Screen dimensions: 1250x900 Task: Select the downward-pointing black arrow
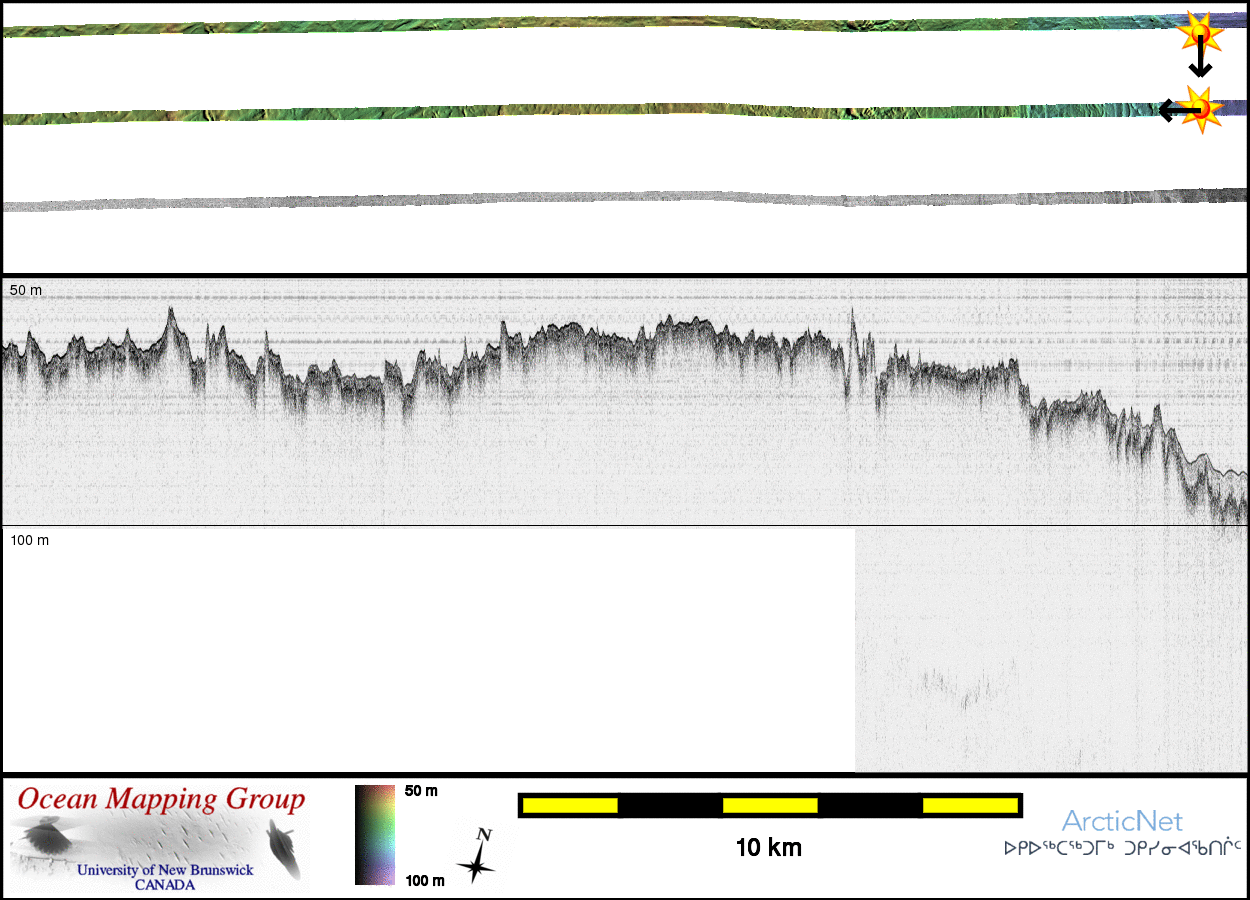tap(1200, 62)
